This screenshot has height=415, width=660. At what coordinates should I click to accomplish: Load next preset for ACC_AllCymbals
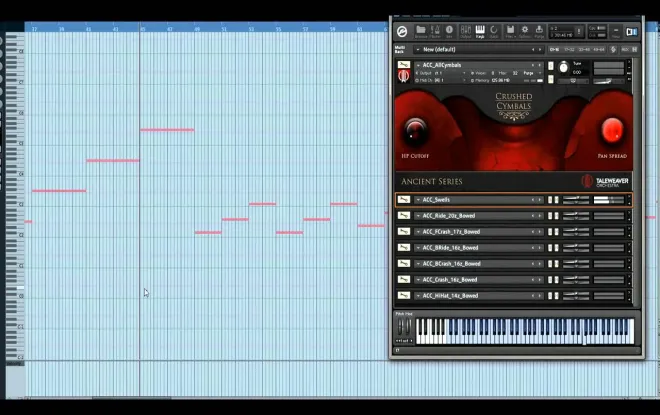[540, 65]
